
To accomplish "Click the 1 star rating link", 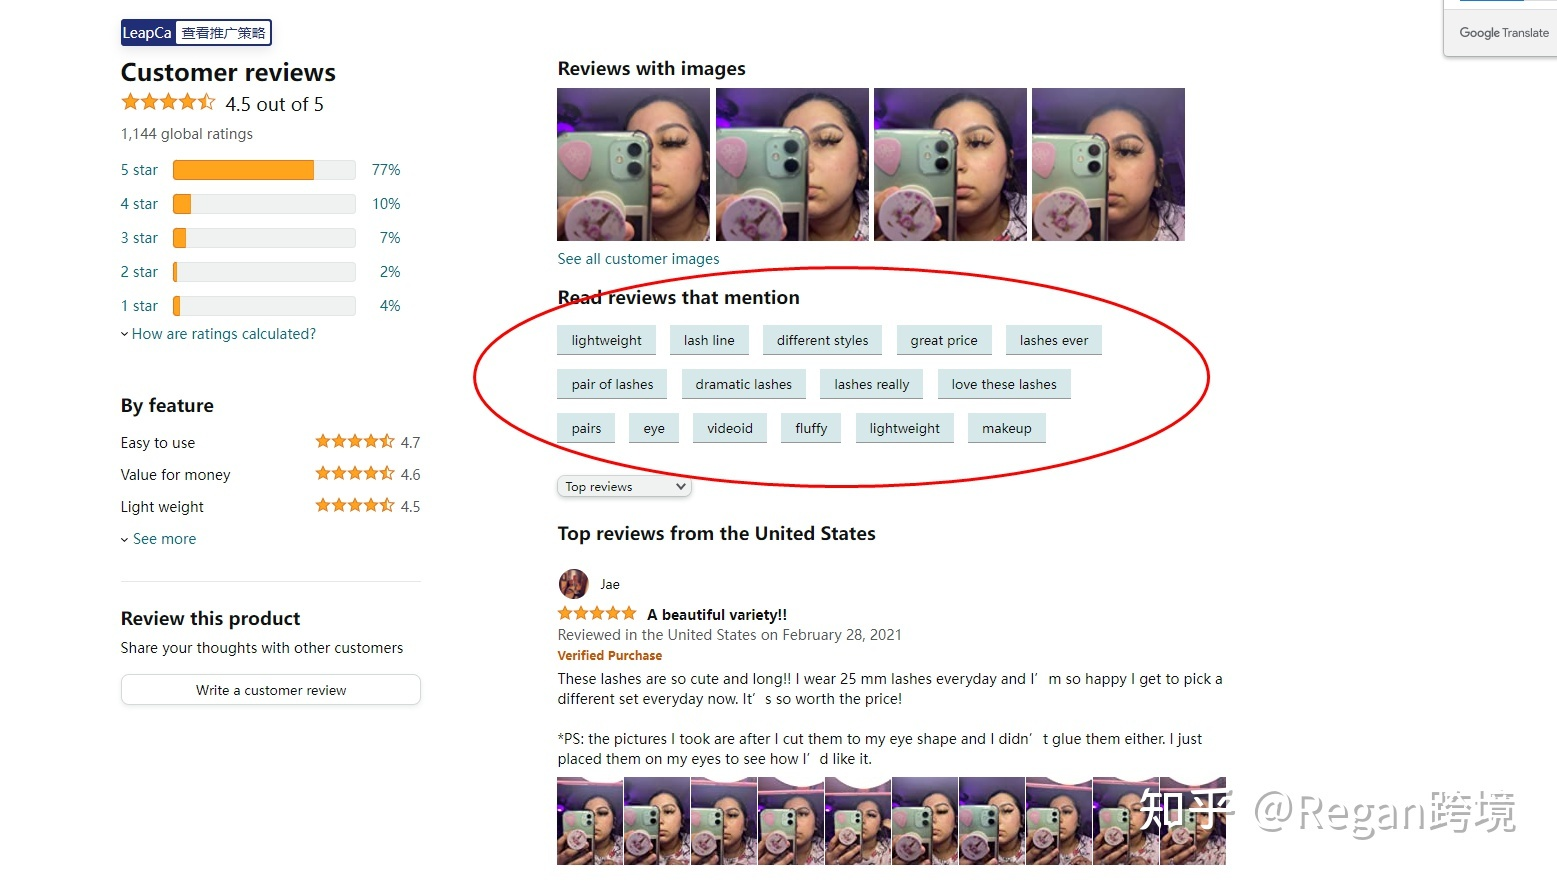I will [x=139, y=306].
